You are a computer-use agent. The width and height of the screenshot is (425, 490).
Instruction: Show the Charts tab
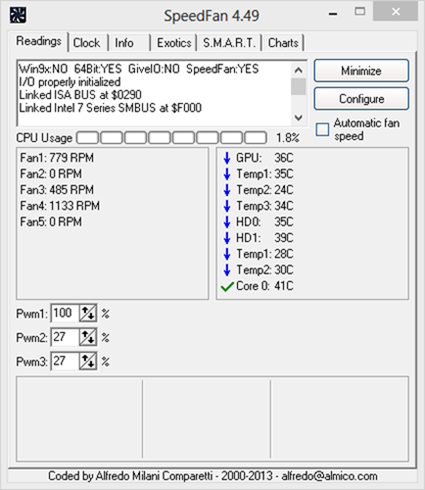click(x=283, y=43)
